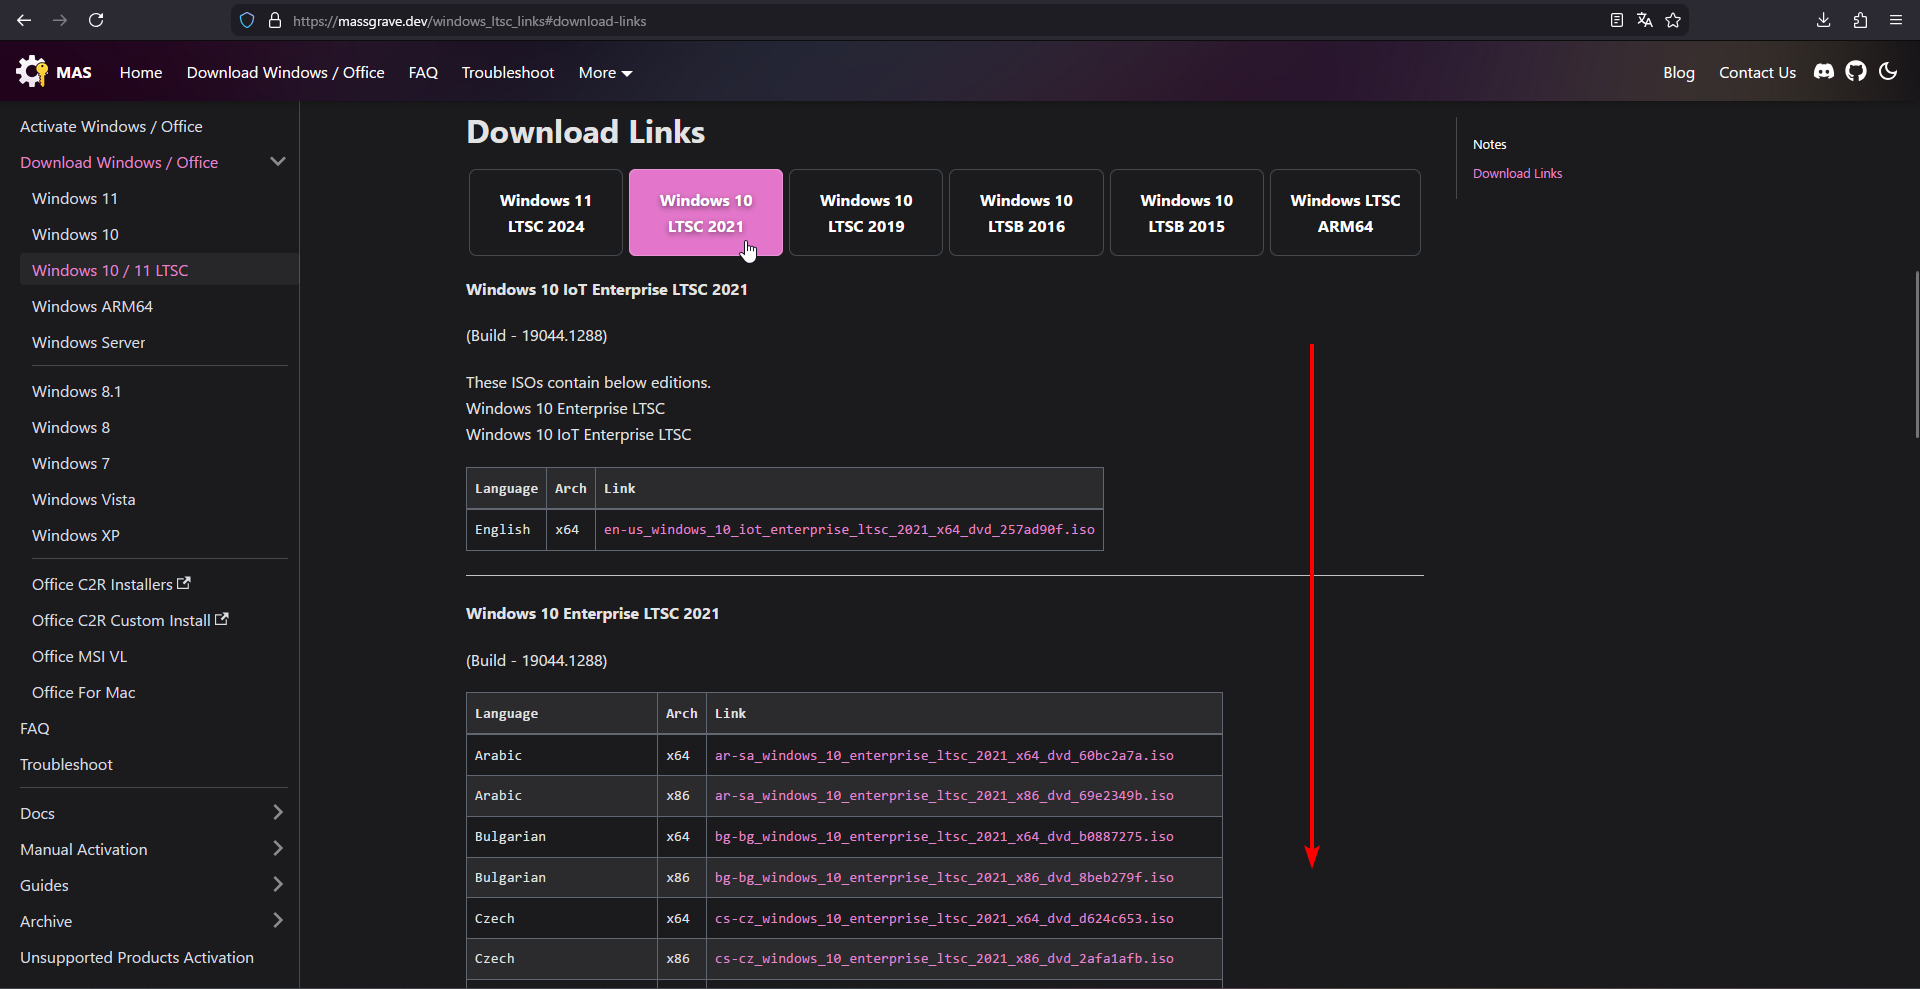
Task: Expand the Guides sidebar section
Action: tap(278, 885)
